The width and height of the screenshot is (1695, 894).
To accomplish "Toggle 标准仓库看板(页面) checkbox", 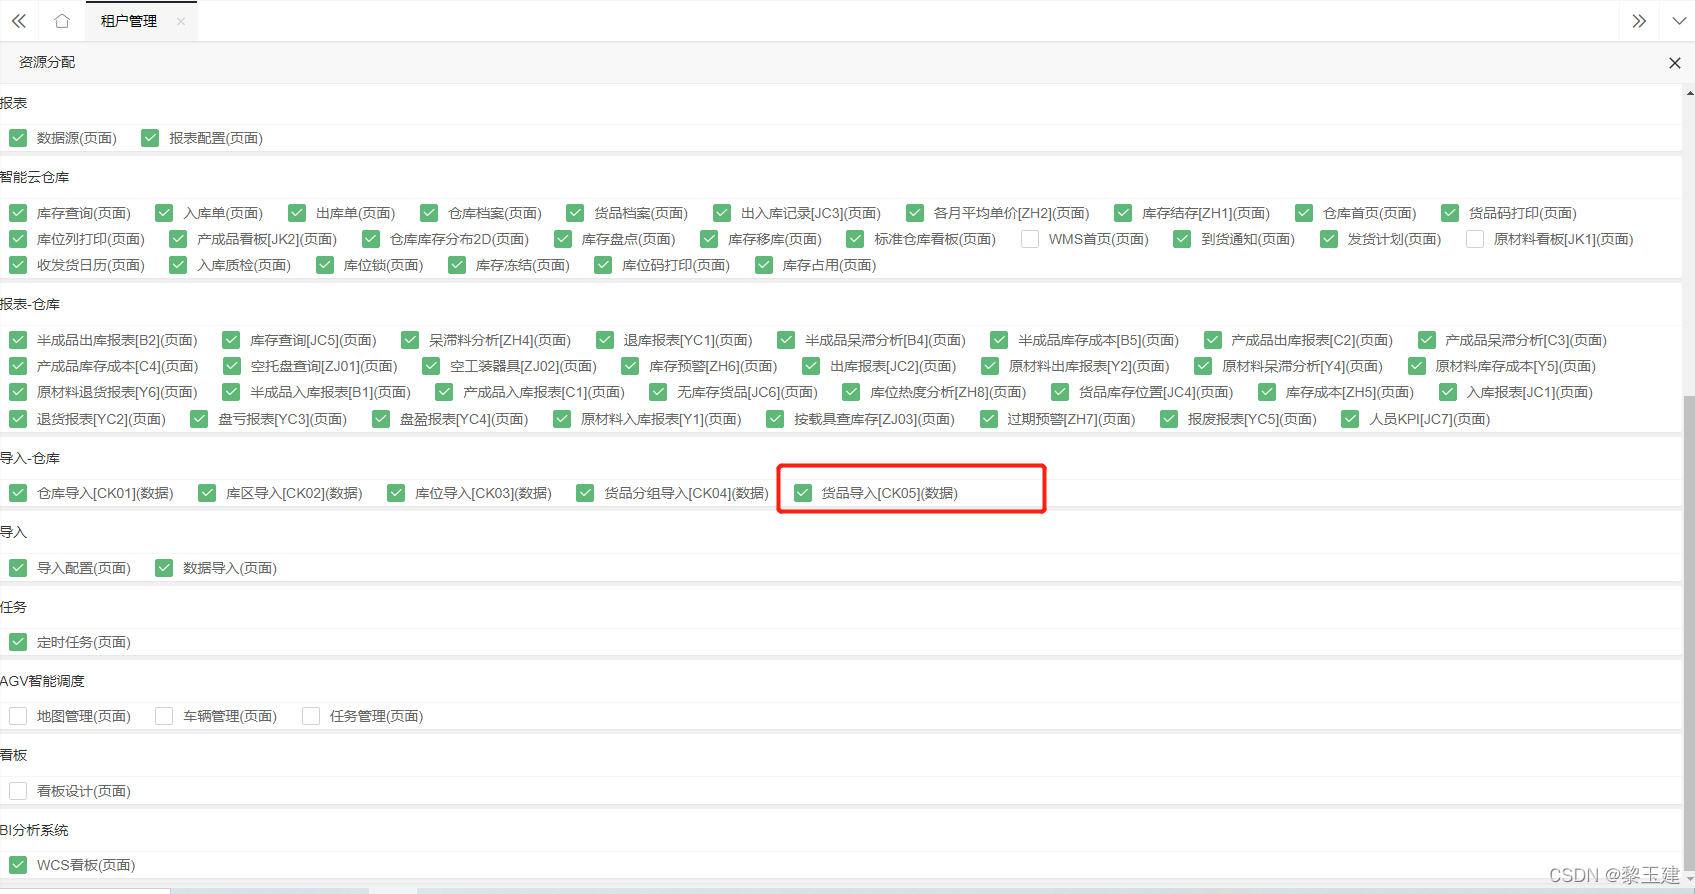I will 855,239.
